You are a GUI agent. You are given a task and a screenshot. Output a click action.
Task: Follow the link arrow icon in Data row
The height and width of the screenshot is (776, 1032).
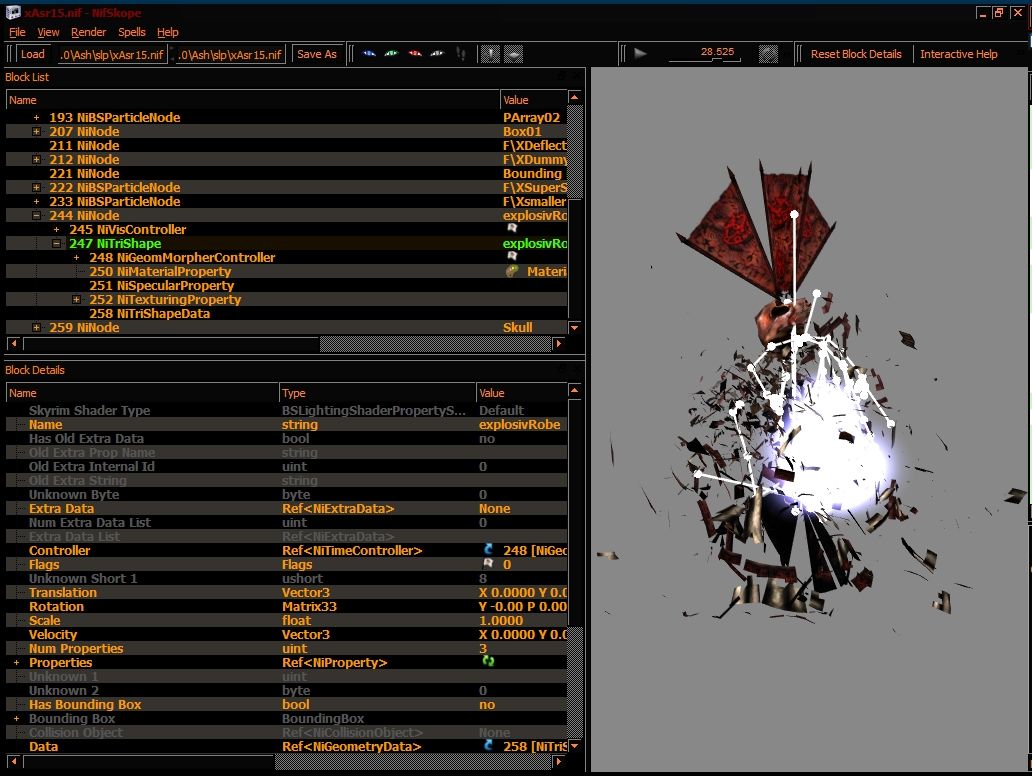488,745
